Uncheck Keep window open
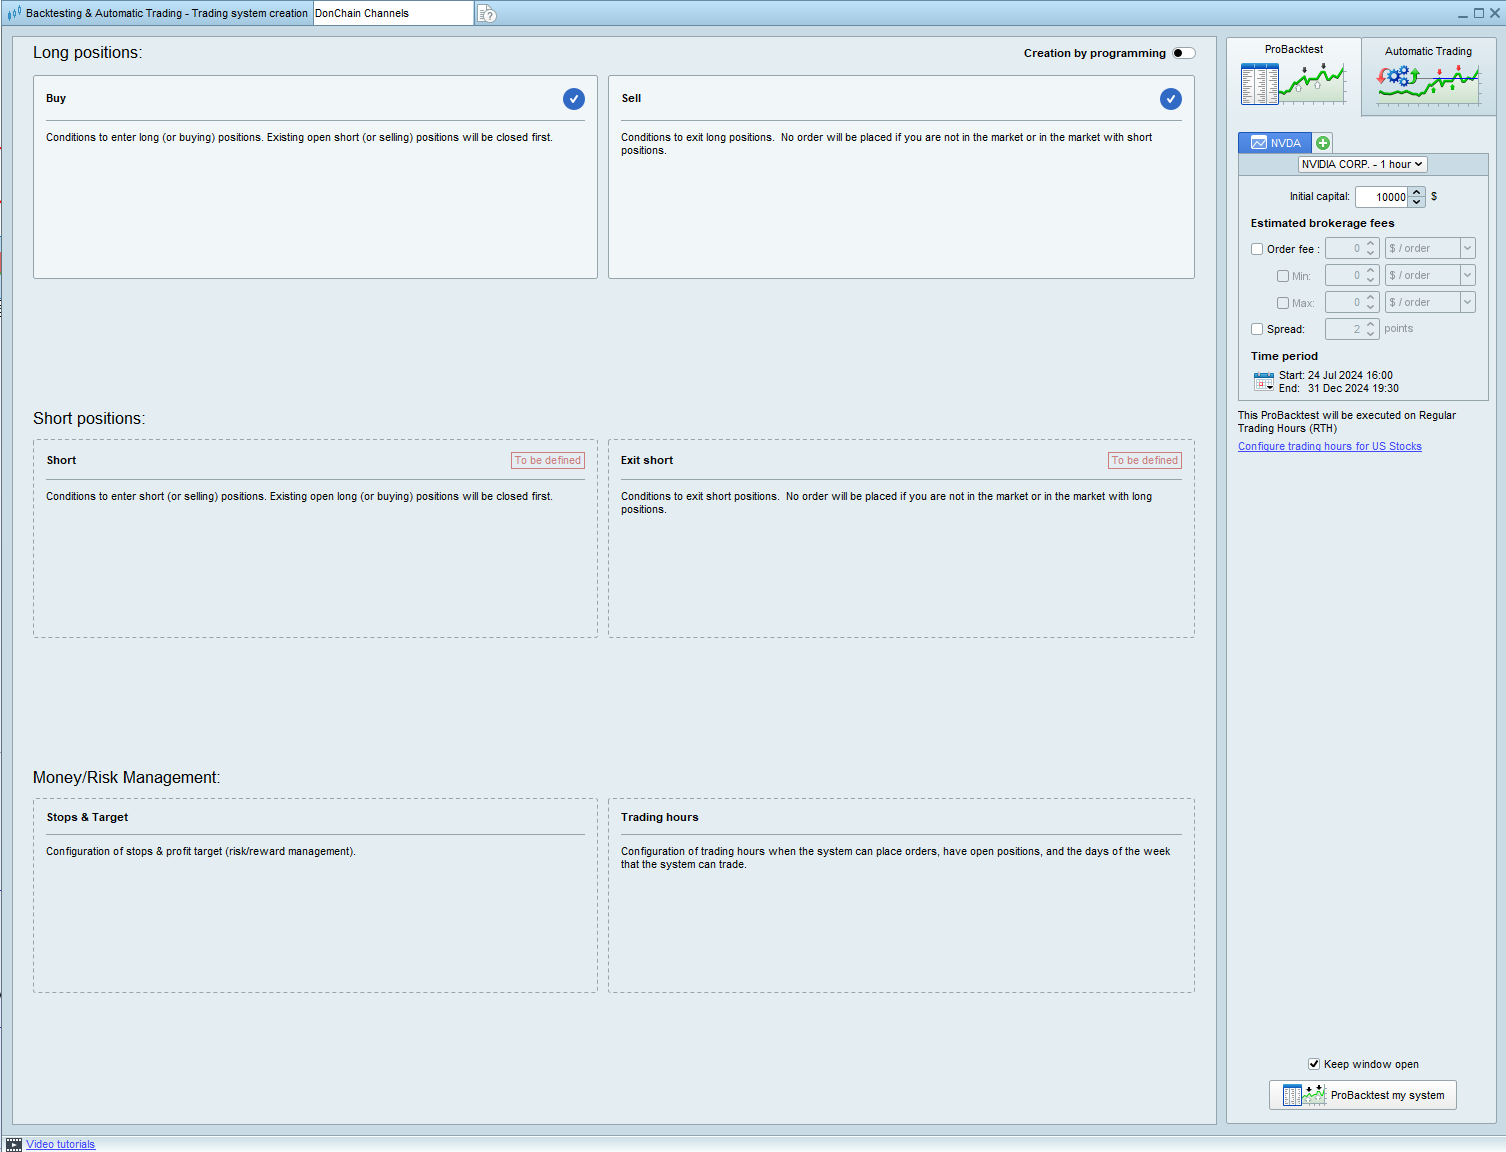The image size is (1506, 1152). tap(1314, 1064)
